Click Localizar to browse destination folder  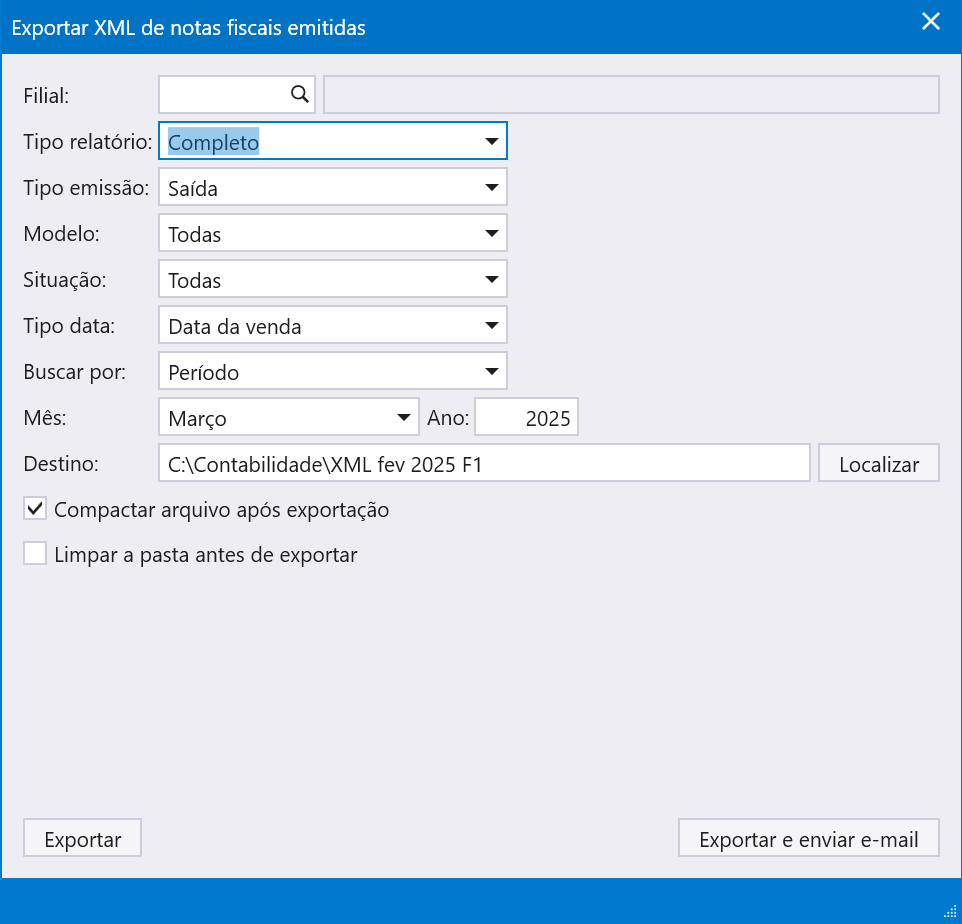(878, 464)
